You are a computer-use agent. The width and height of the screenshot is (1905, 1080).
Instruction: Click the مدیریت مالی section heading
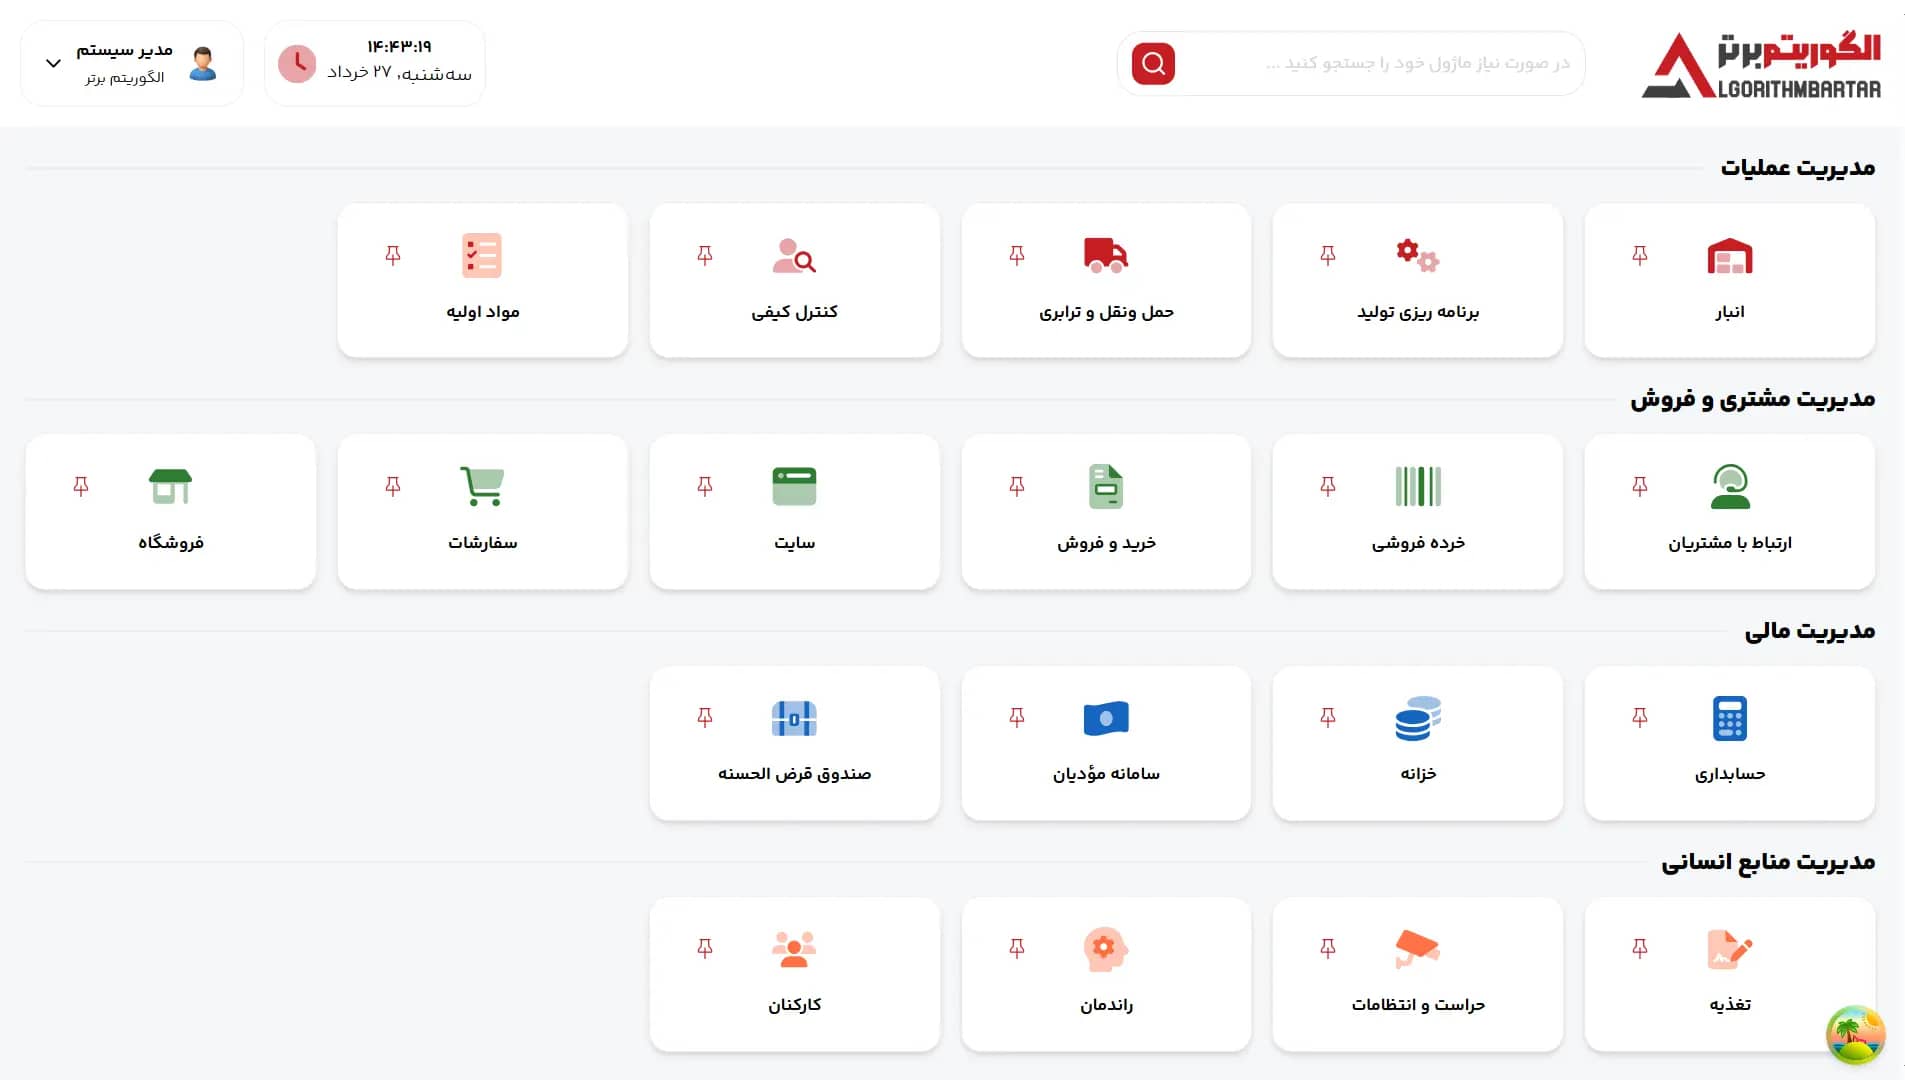[1809, 631]
